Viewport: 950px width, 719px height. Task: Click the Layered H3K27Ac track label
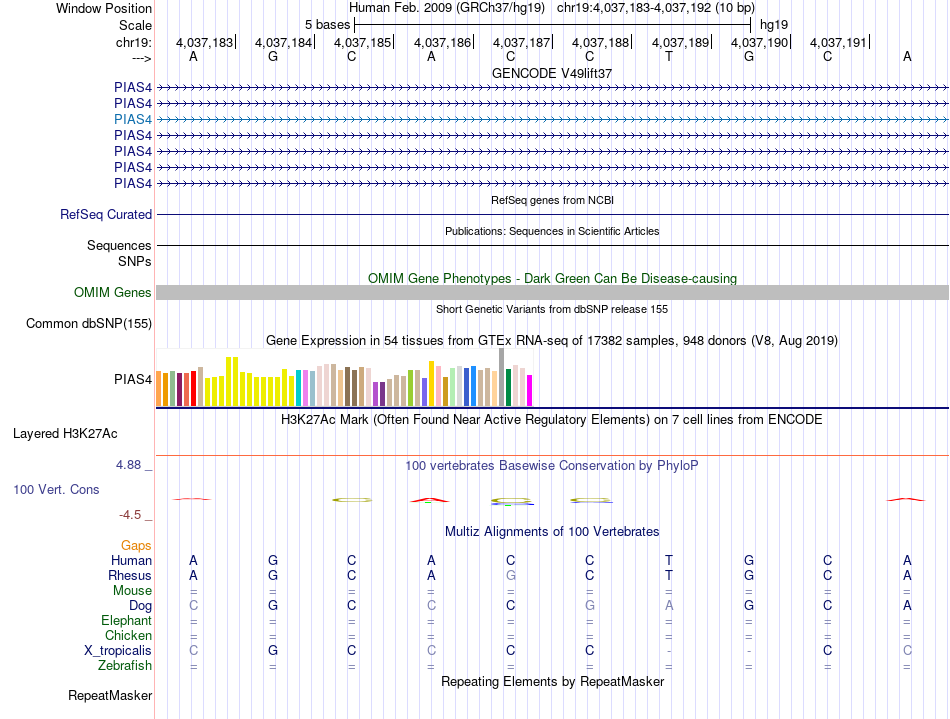tap(65, 434)
